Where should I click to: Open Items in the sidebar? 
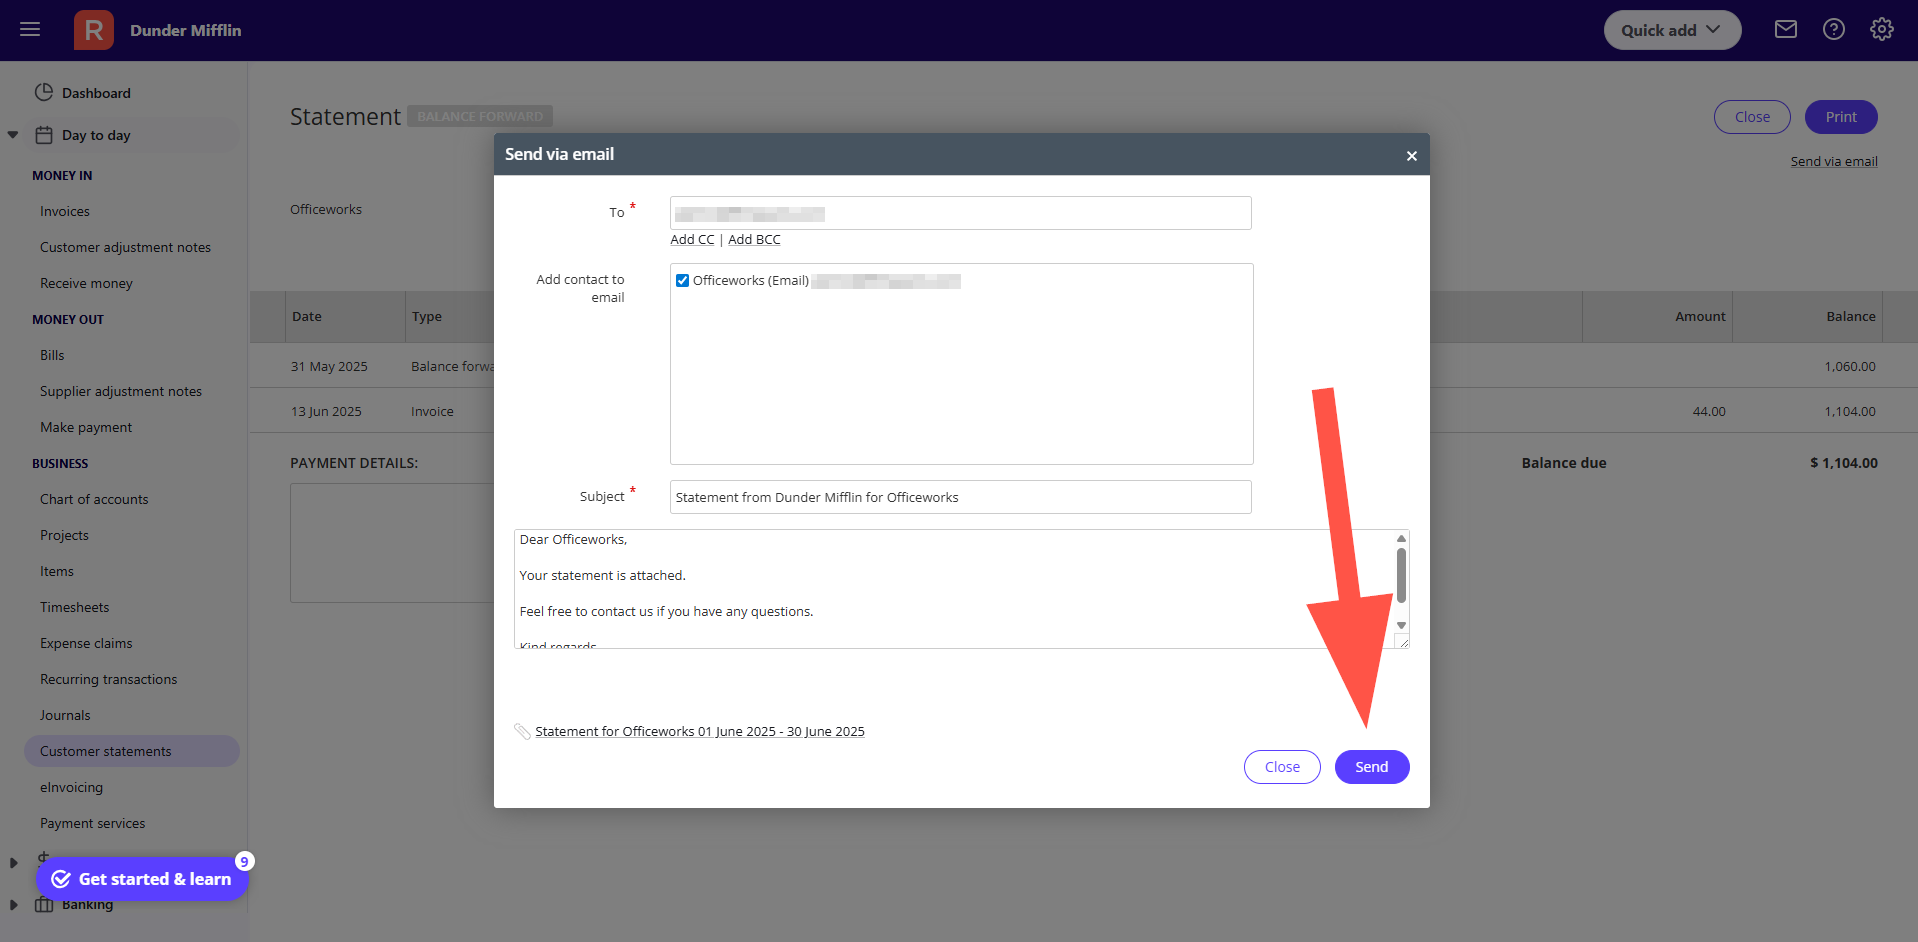click(x=57, y=571)
